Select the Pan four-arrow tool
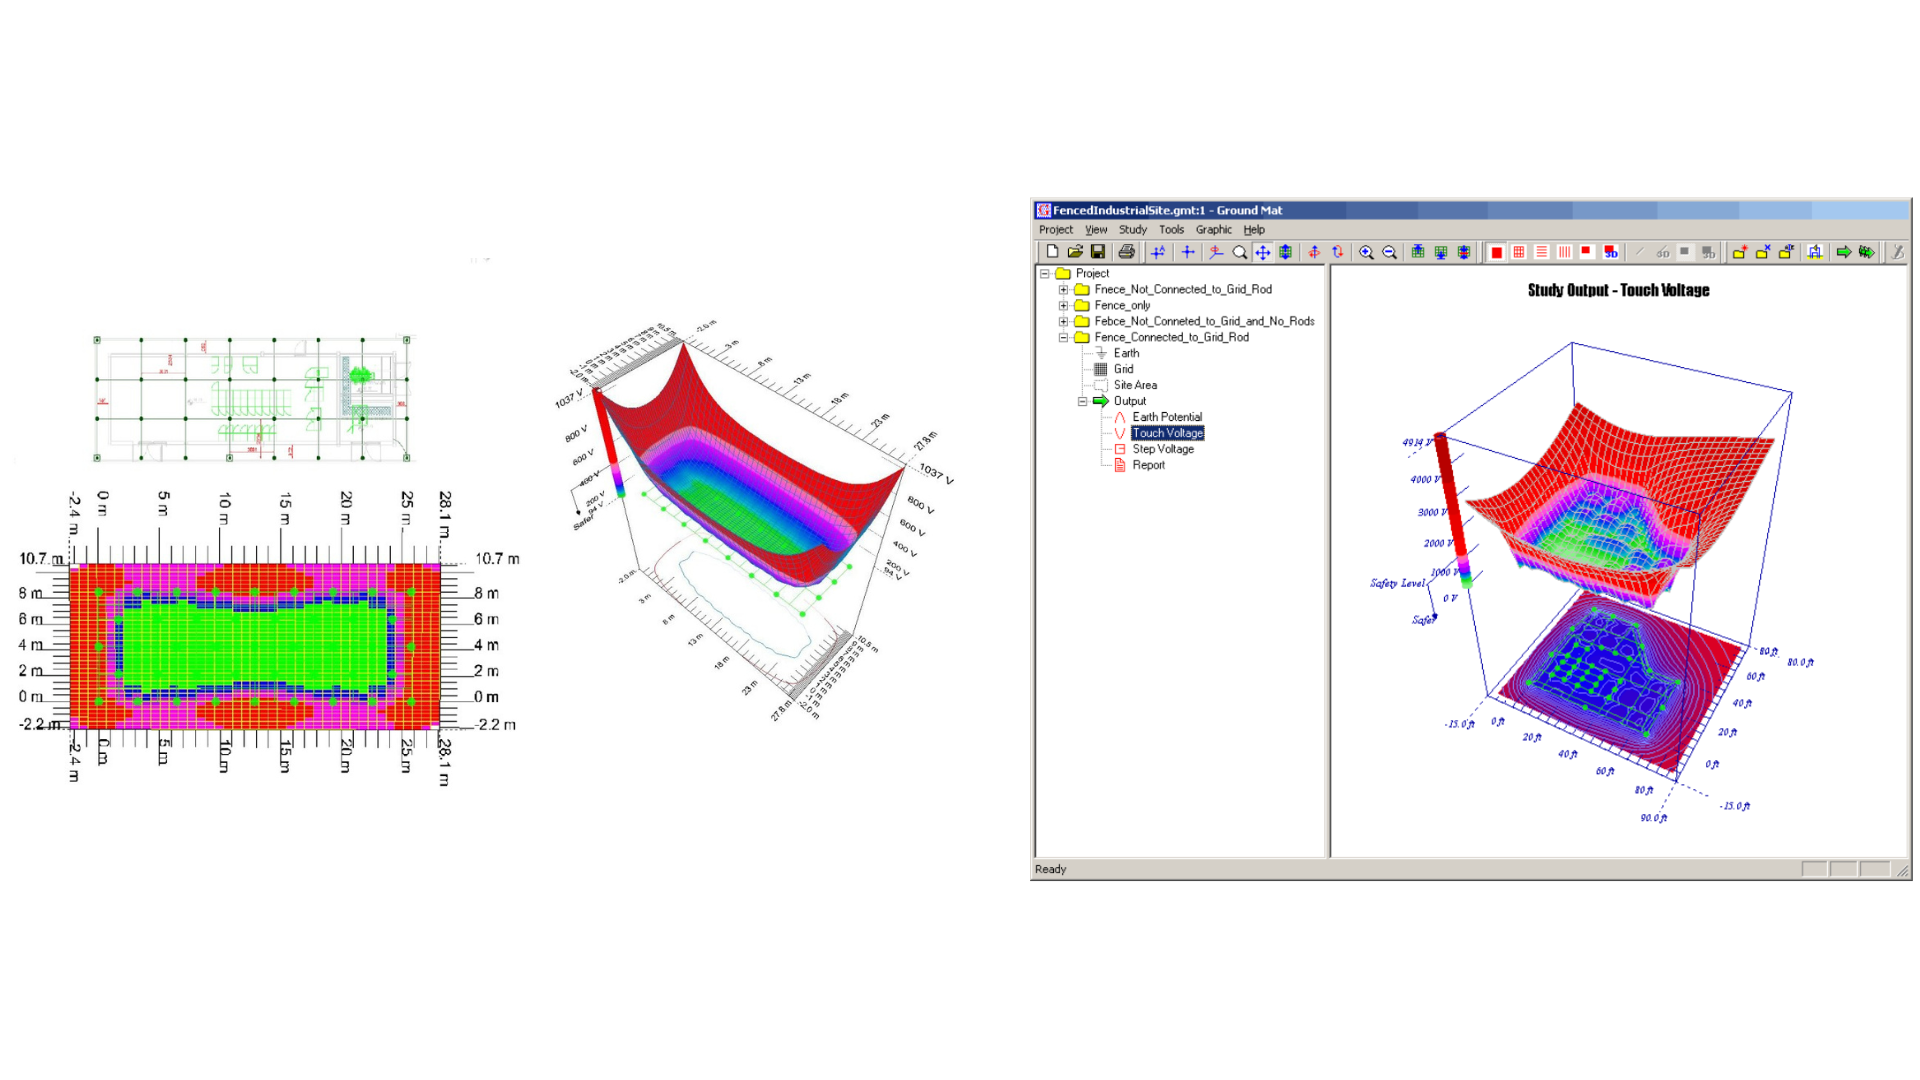This screenshot has width=1920, height=1080. point(1263,252)
